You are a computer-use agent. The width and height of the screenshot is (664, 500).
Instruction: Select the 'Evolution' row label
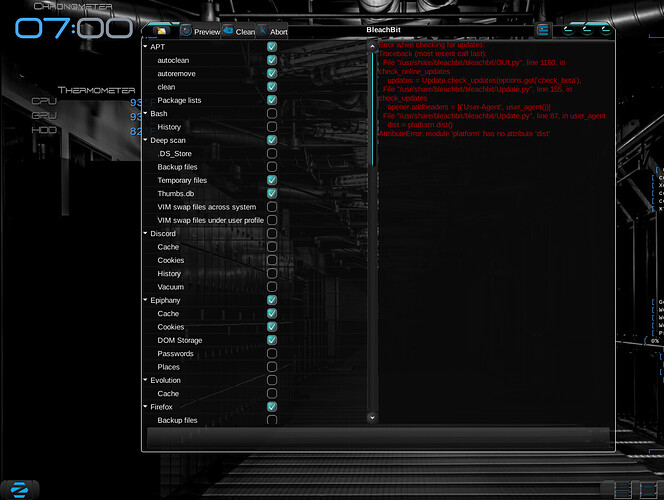click(x=165, y=380)
